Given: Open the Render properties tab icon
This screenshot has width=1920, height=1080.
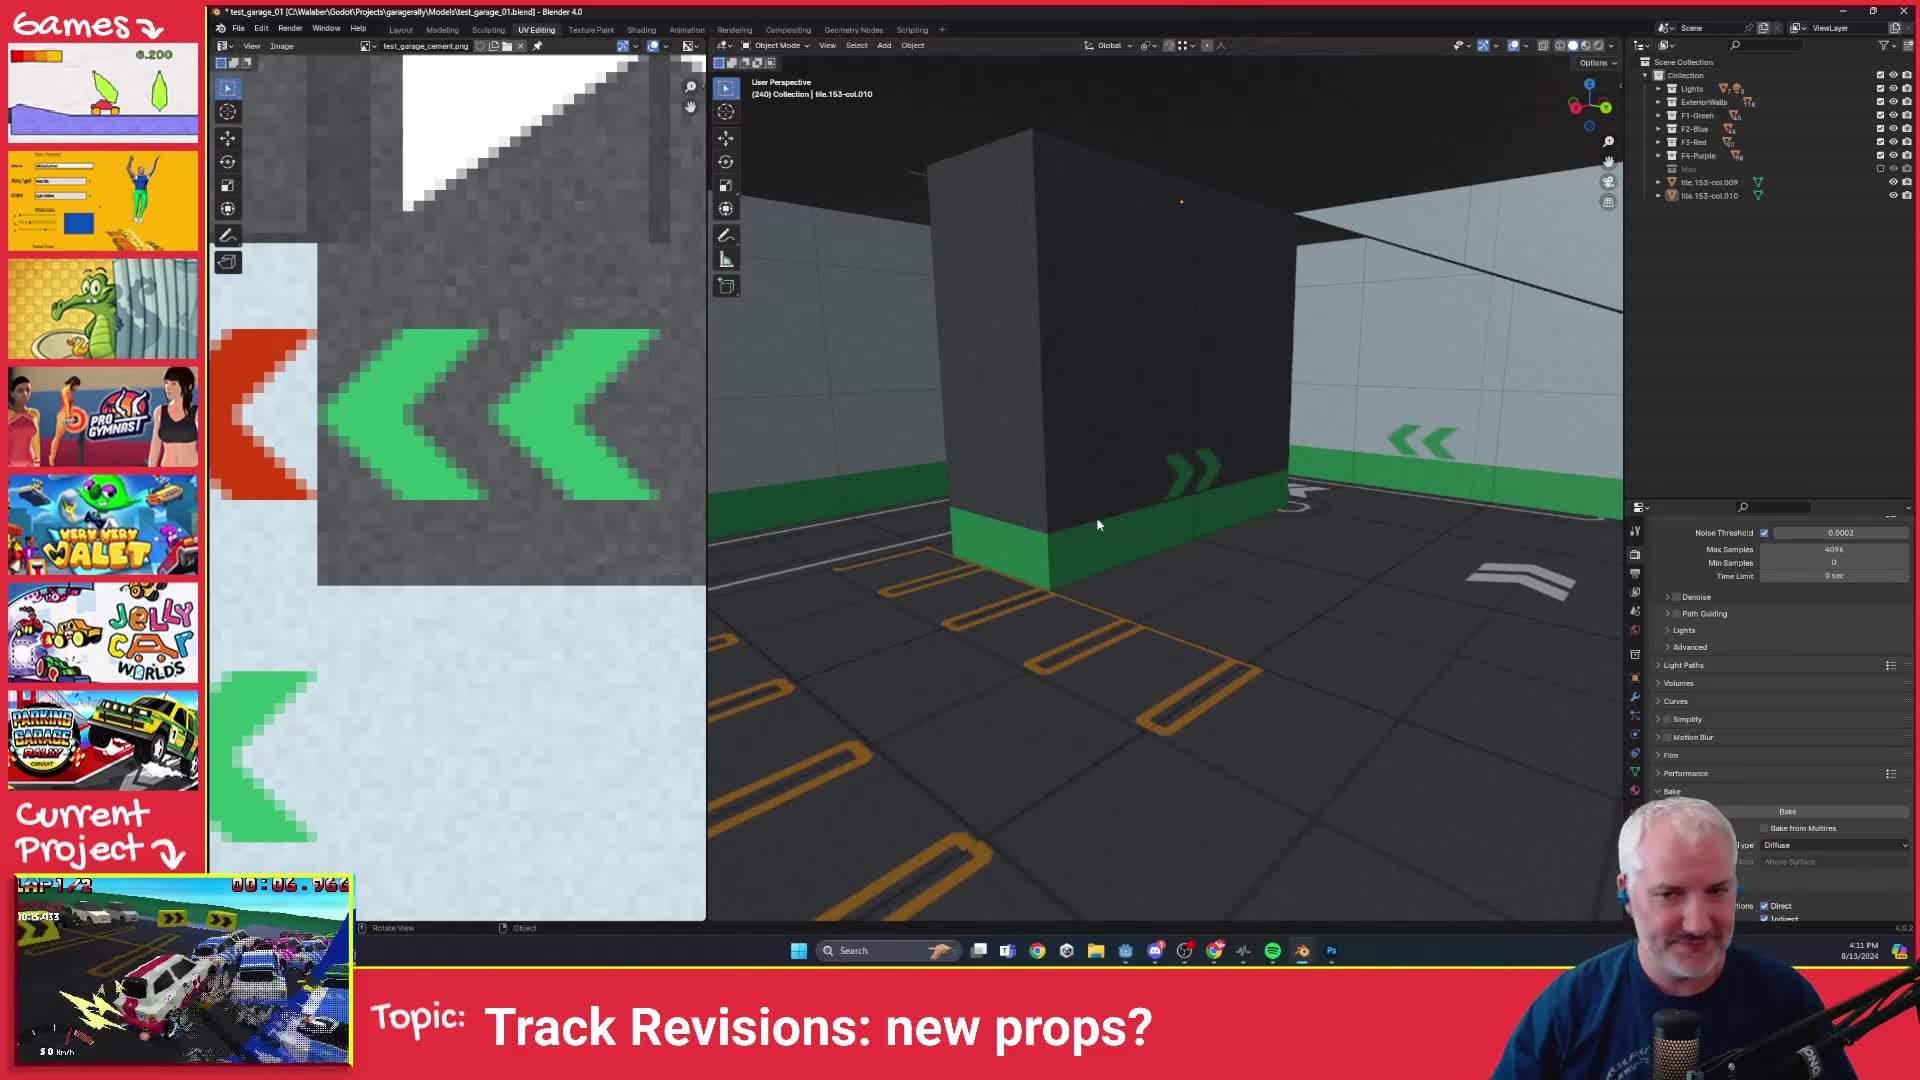Looking at the screenshot, I should (1635, 554).
